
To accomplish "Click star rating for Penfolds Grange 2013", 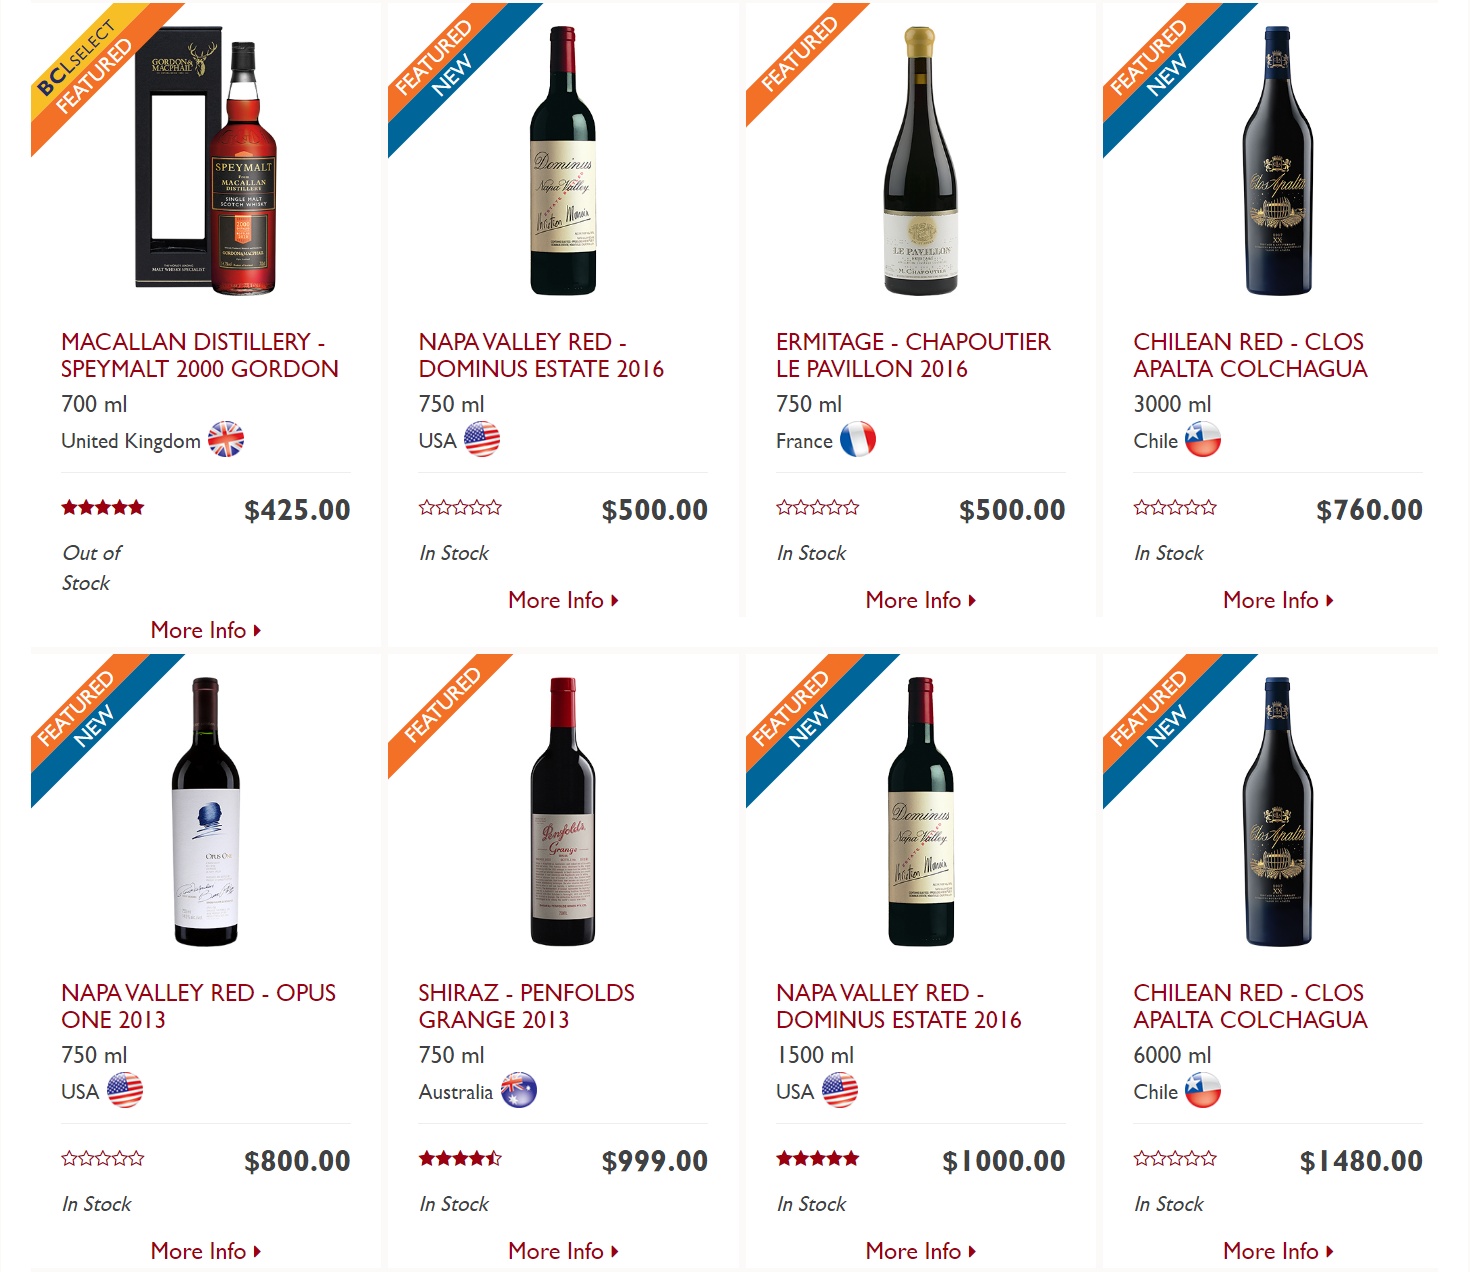I will [460, 1159].
